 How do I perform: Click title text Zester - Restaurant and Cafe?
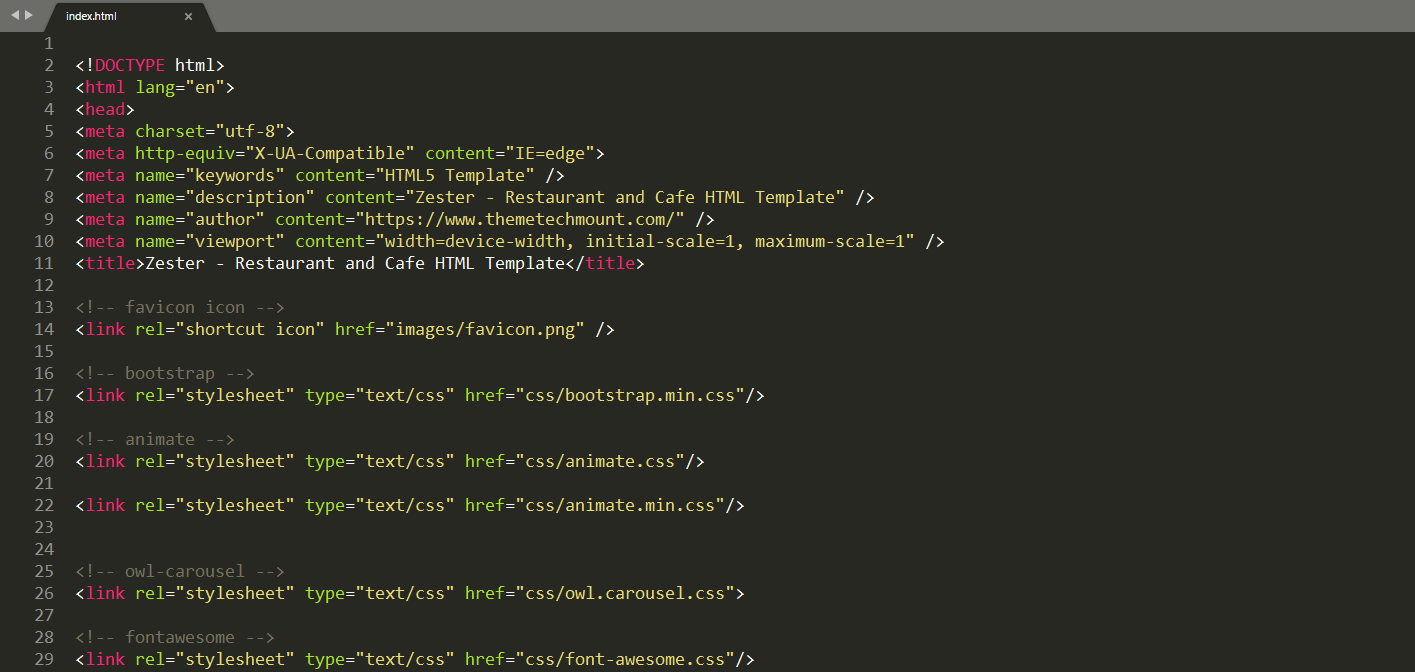tap(355, 263)
